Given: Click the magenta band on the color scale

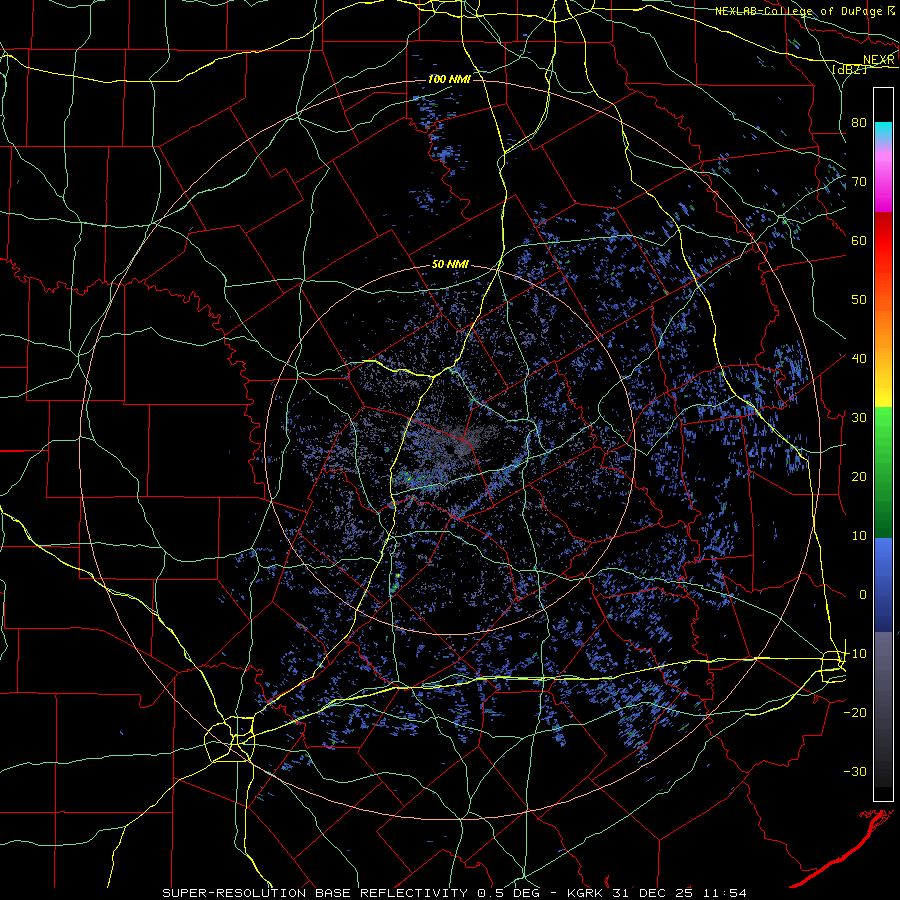Looking at the screenshot, I should (883, 184).
